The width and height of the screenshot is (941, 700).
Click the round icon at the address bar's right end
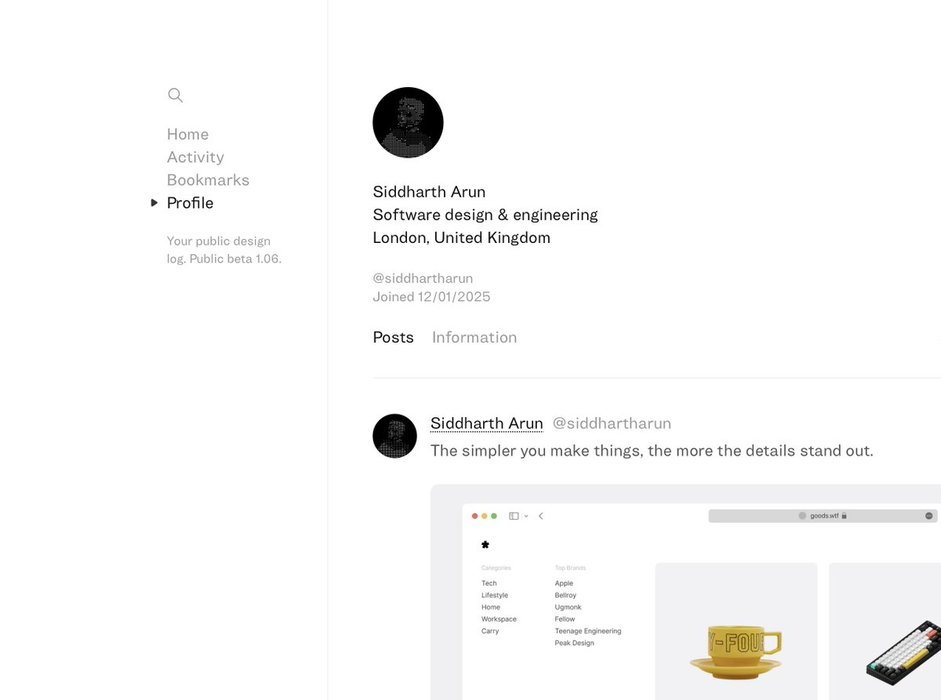pos(929,516)
